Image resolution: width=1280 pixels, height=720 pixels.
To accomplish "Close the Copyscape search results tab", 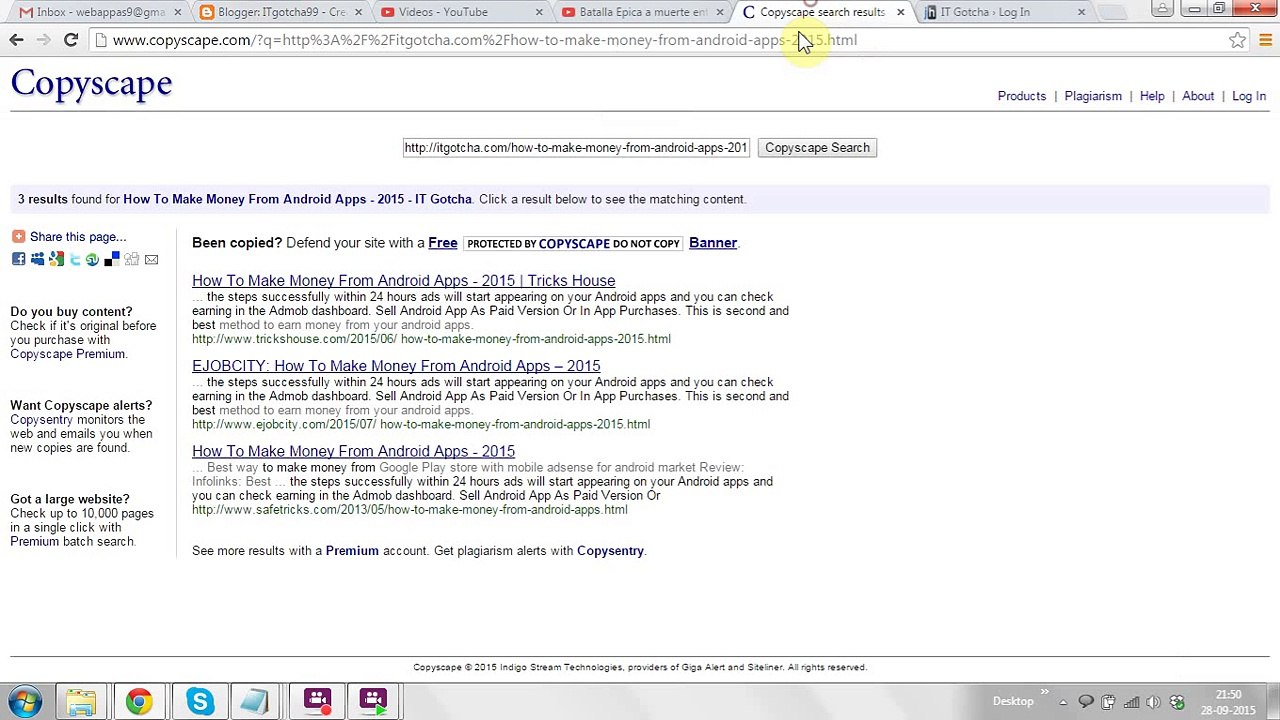I will (900, 12).
